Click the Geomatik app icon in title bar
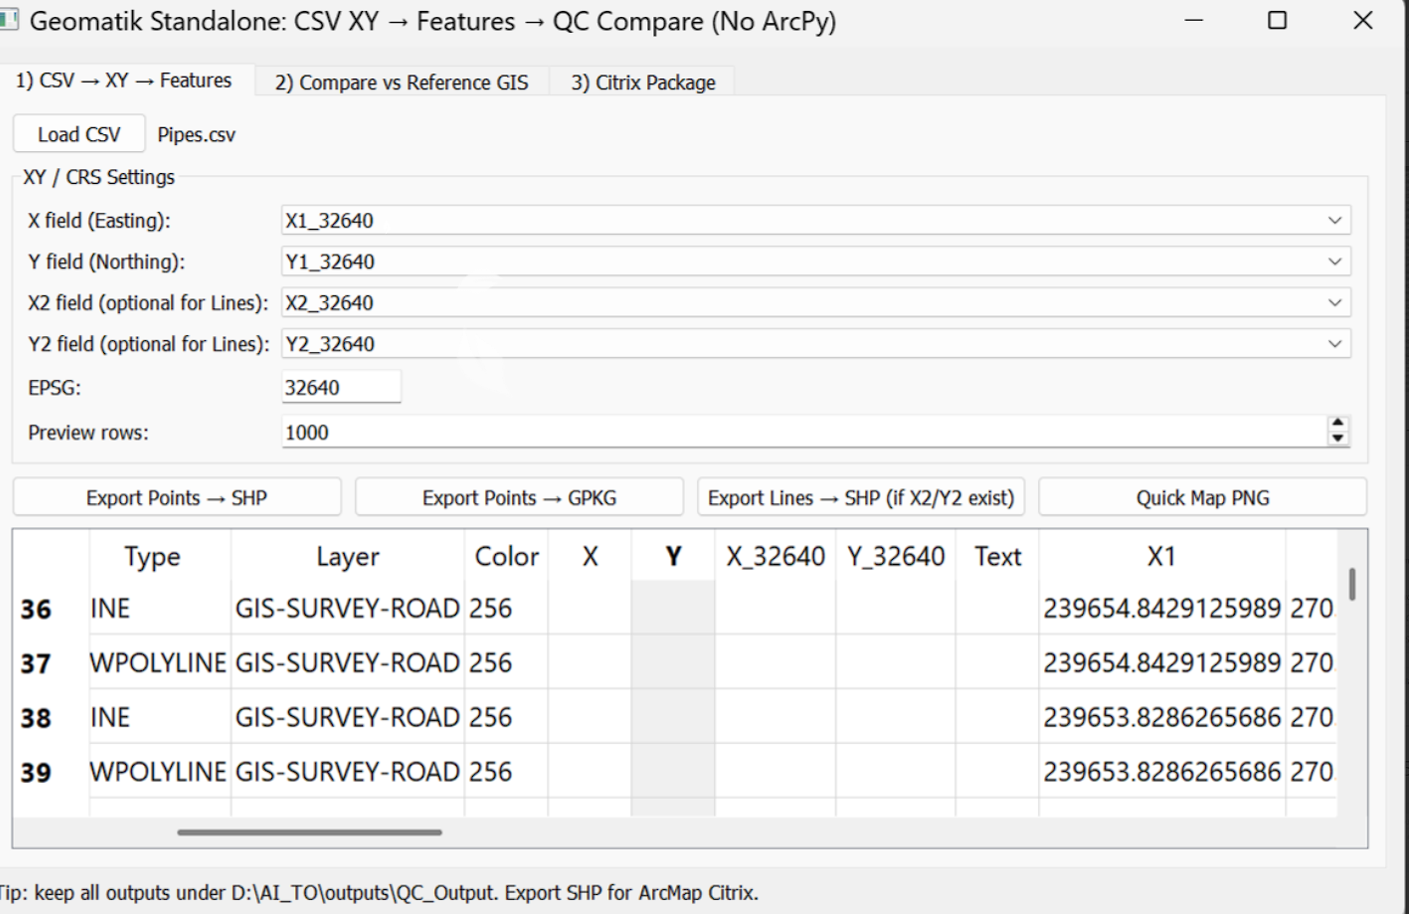The height and width of the screenshot is (914, 1409). click(8, 19)
